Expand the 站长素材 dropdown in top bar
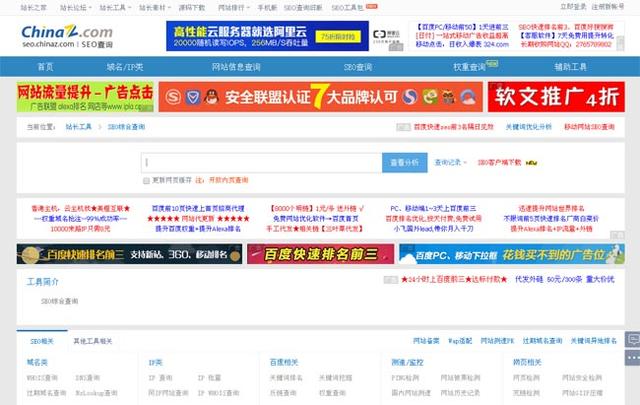This screenshot has width=640, height=405. pos(155,8)
